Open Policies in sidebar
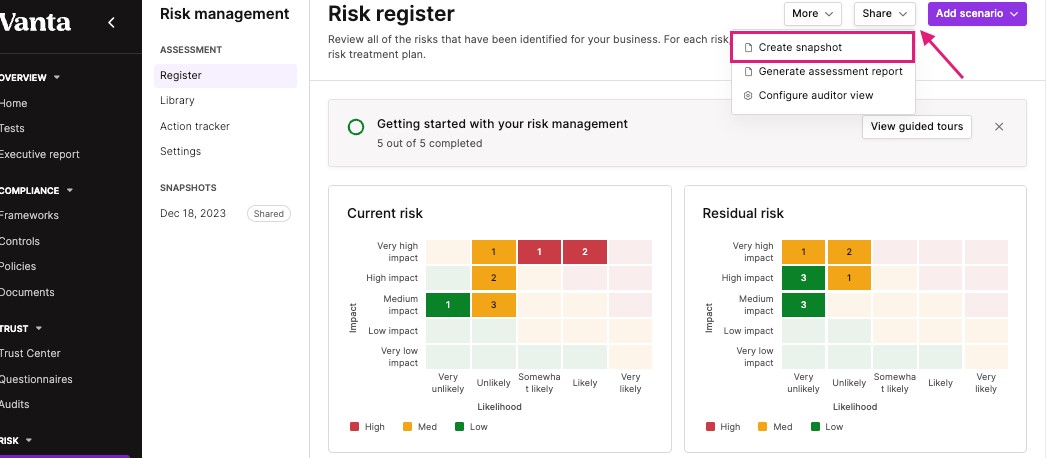The image size is (1046, 458). [18, 266]
